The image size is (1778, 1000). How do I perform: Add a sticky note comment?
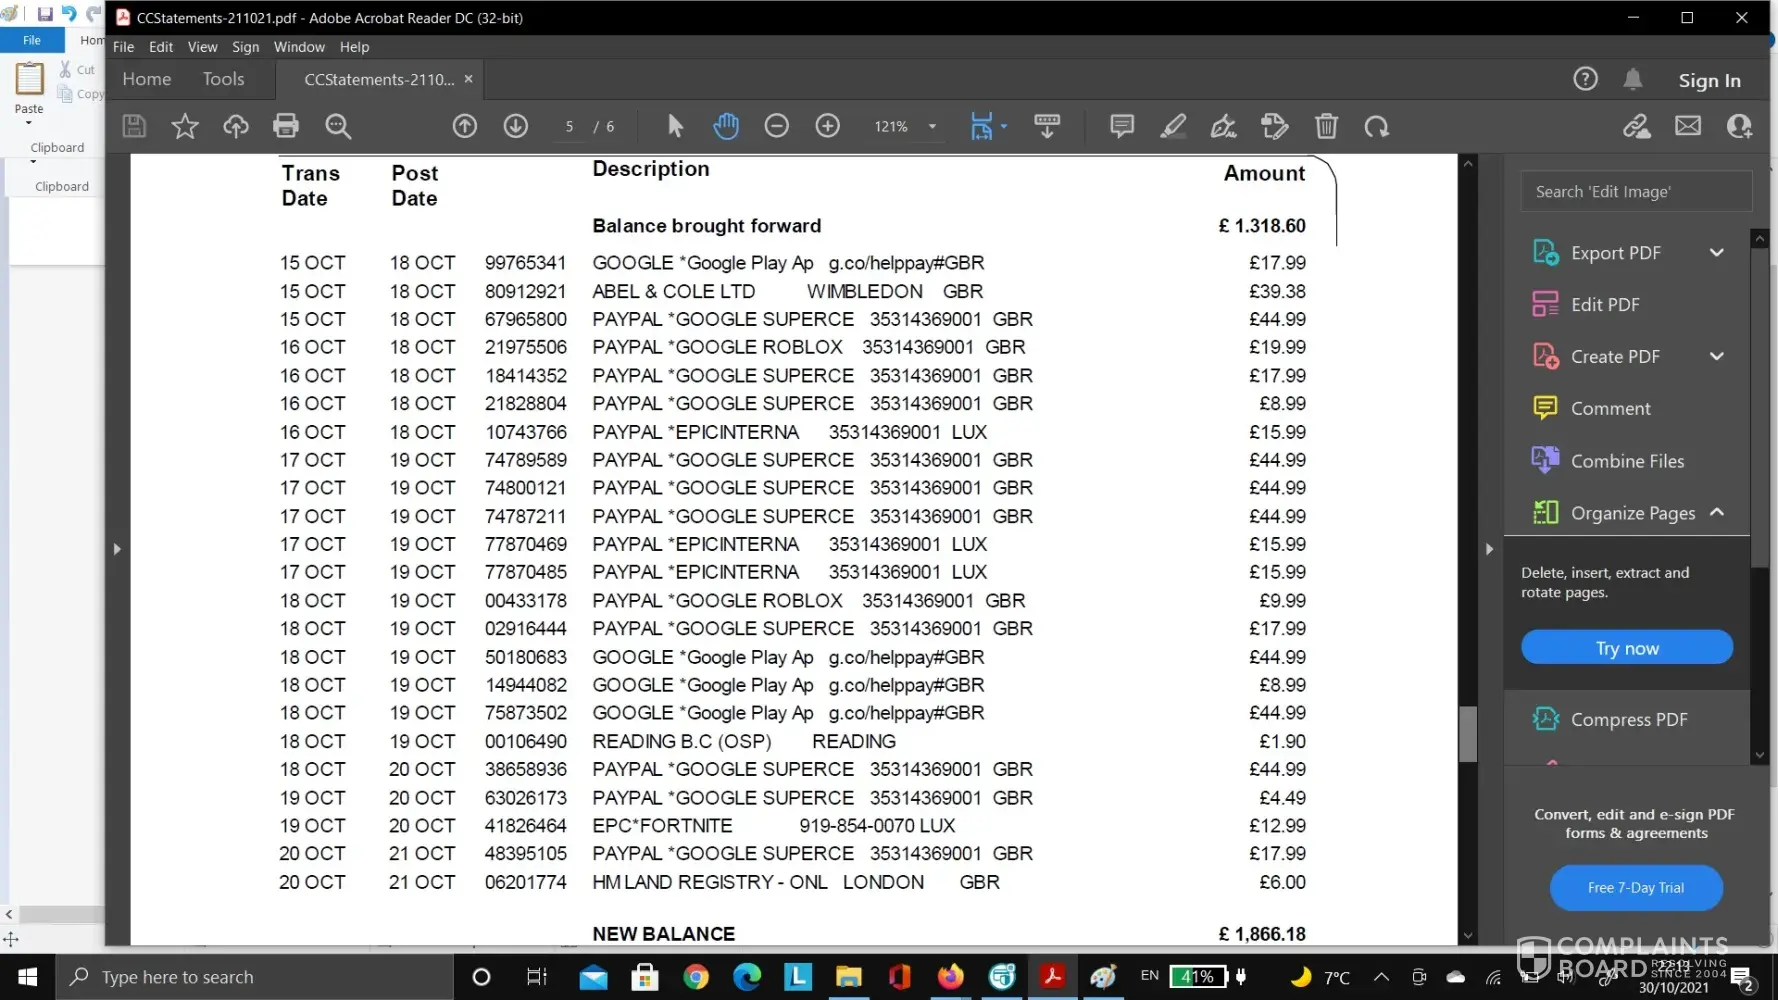point(1122,126)
